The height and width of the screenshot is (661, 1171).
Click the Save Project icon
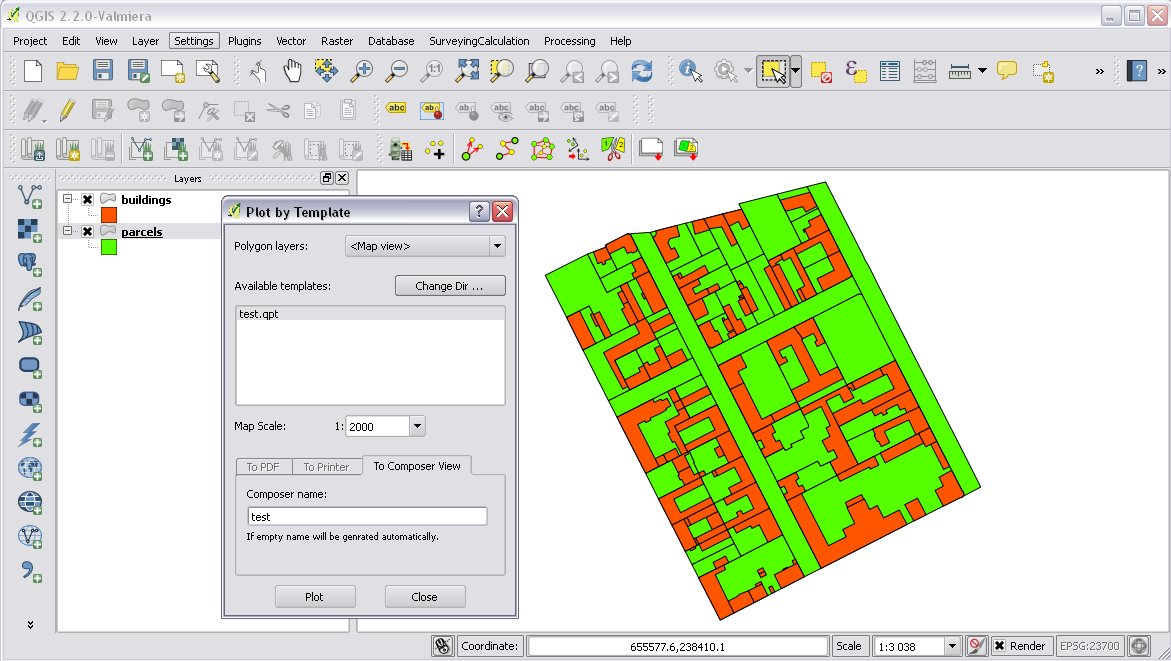click(x=103, y=70)
